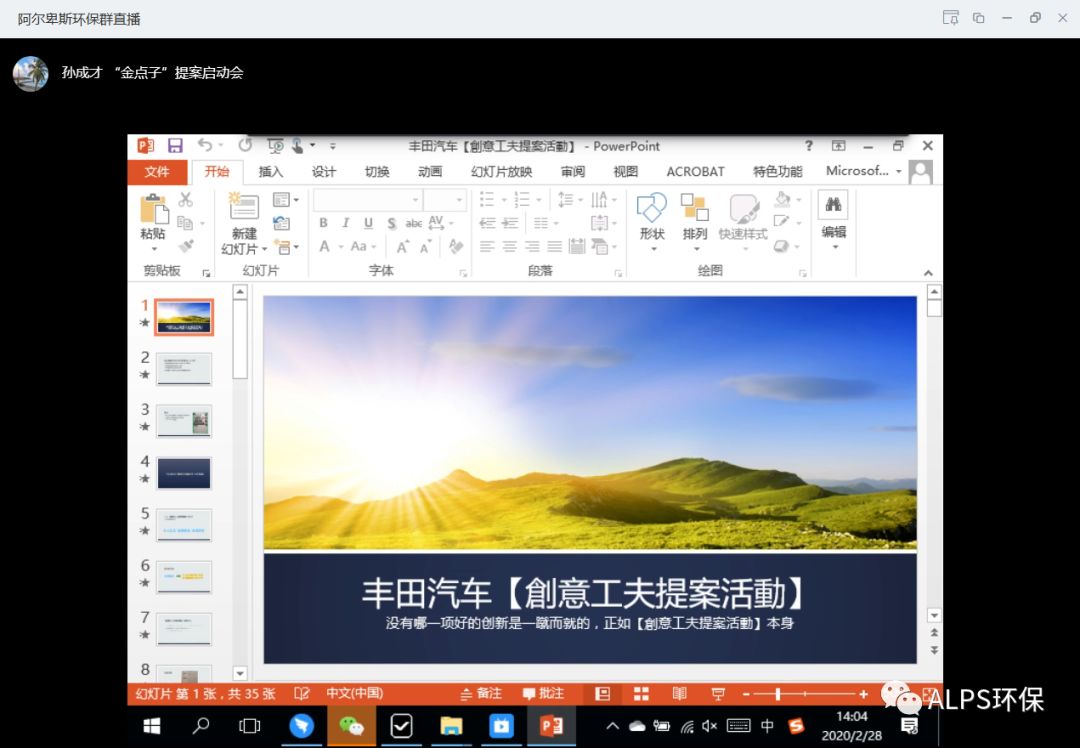Click the Section icon in slides group
The image size is (1080, 748).
(x=282, y=247)
